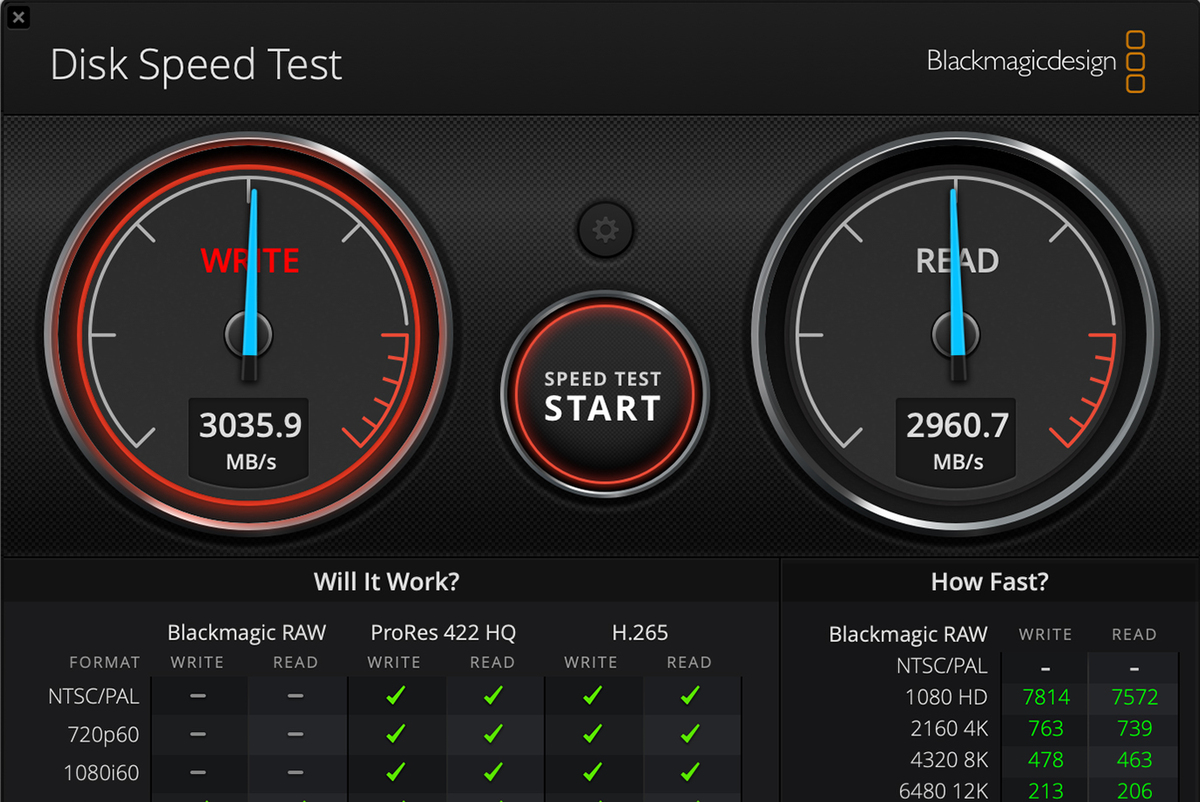Click ProRes 422 HQ read checkmark for NTSC/PAL

492,695
